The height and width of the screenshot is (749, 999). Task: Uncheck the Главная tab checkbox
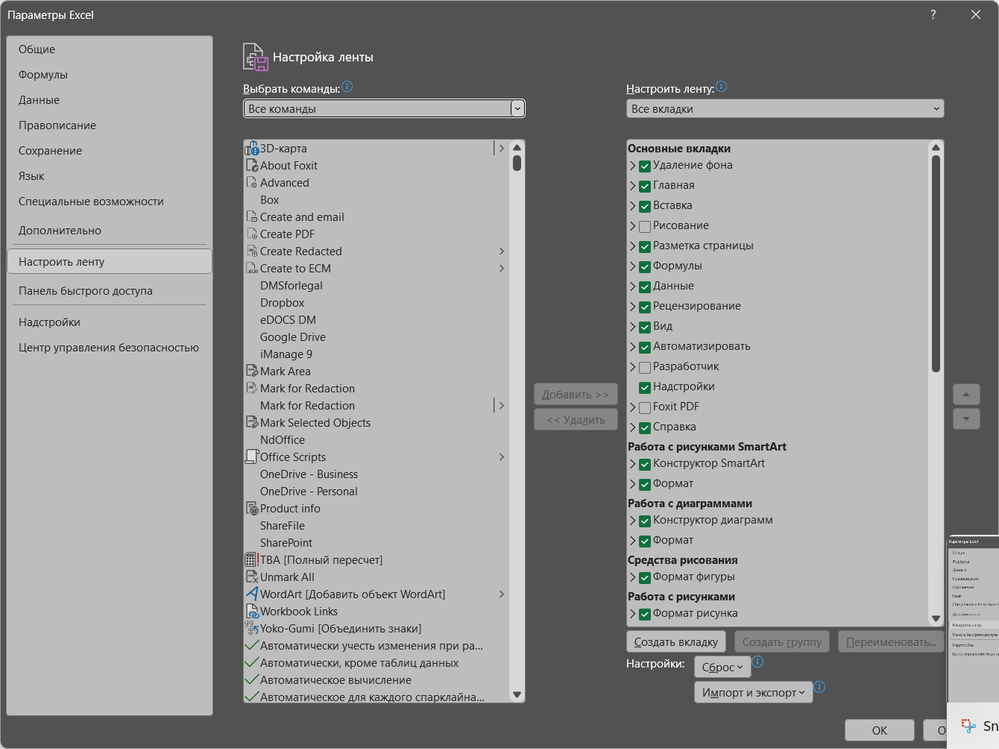pyautogui.click(x=645, y=186)
